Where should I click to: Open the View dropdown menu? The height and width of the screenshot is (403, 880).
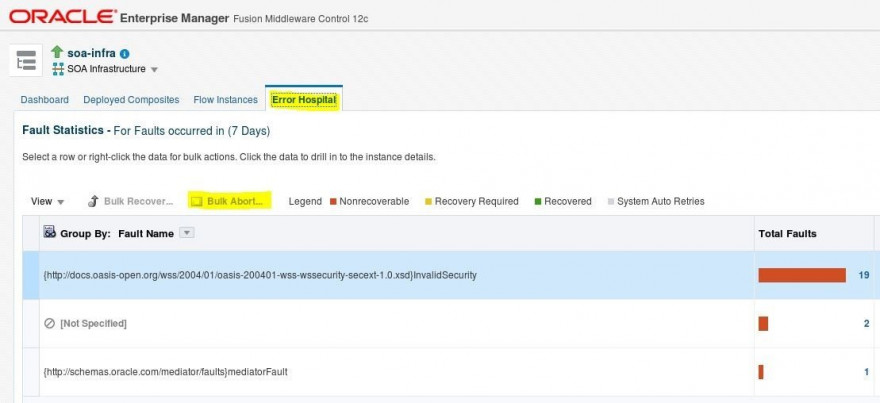[48, 202]
